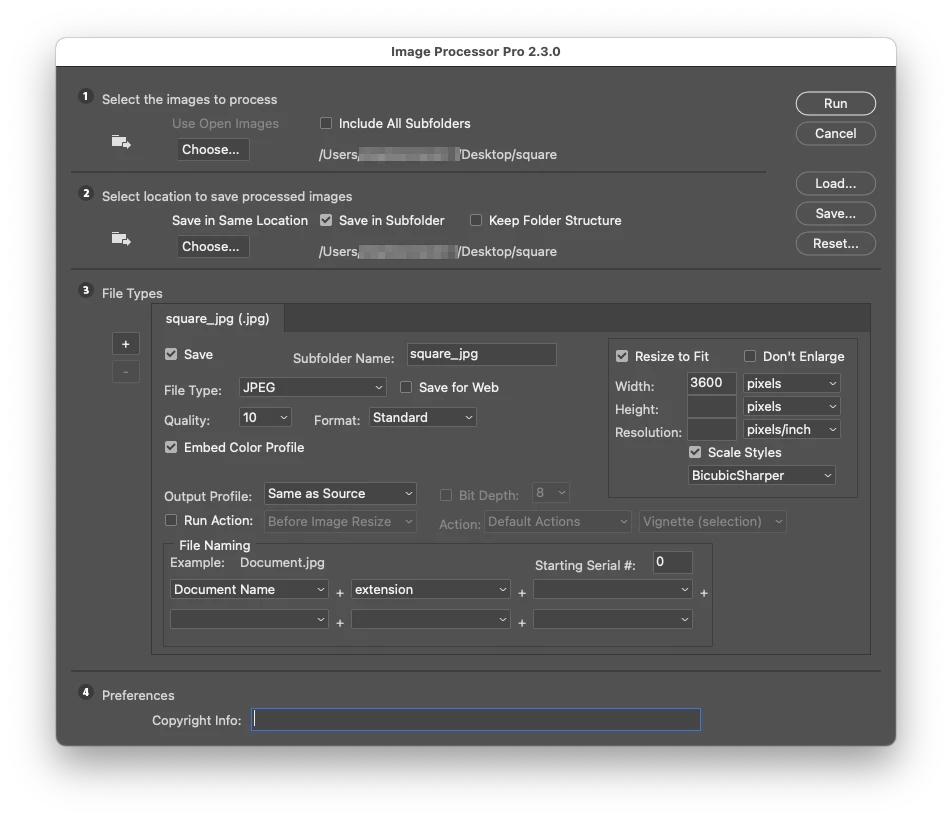This screenshot has height=820, width=952.
Task: Open the extension naming dropdown
Action: click(x=430, y=589)
